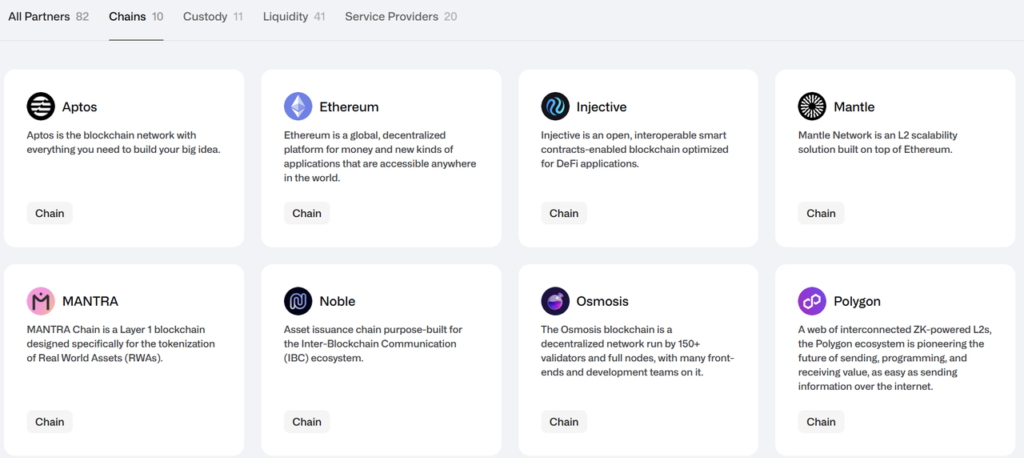Open the Osmosis card title
Image resolution: width=1024 pixels, height=458 pixels.
[x=602, y=301]
